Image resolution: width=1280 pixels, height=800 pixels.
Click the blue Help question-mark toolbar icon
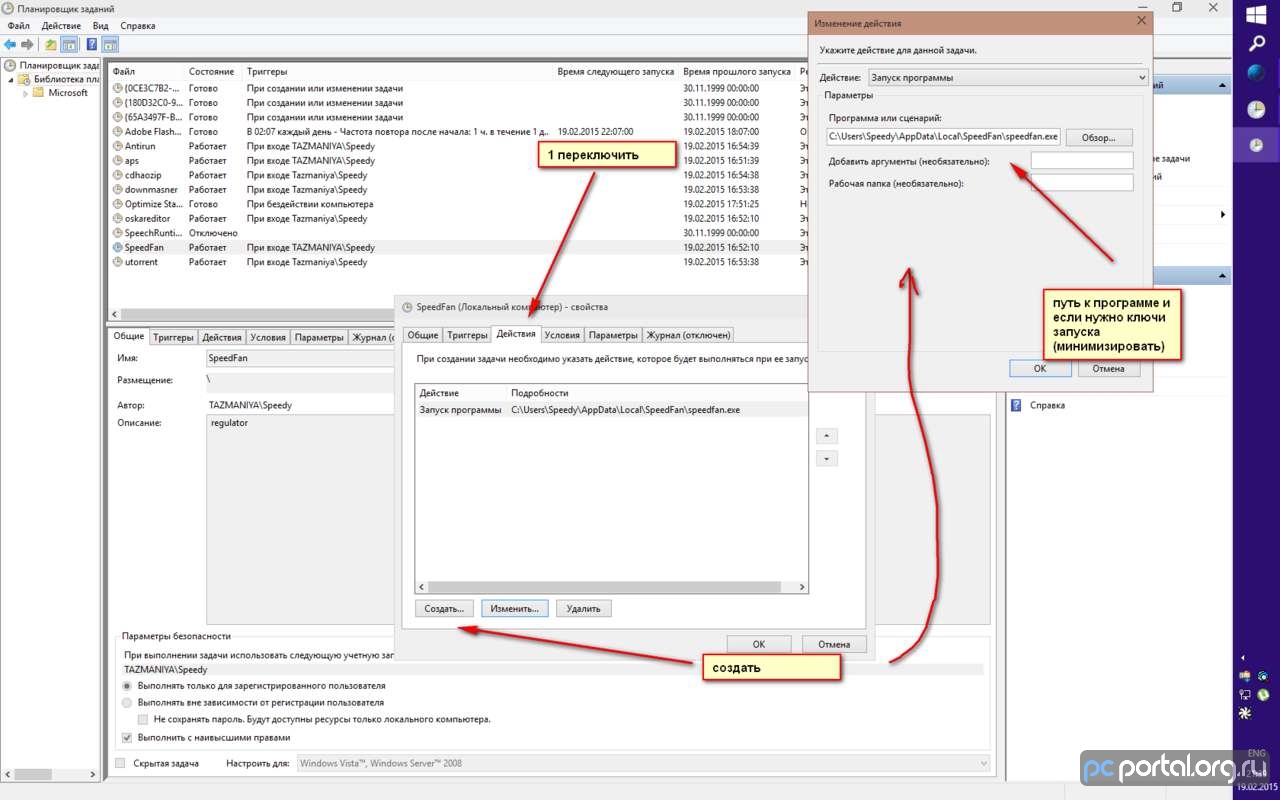point(92,44)
